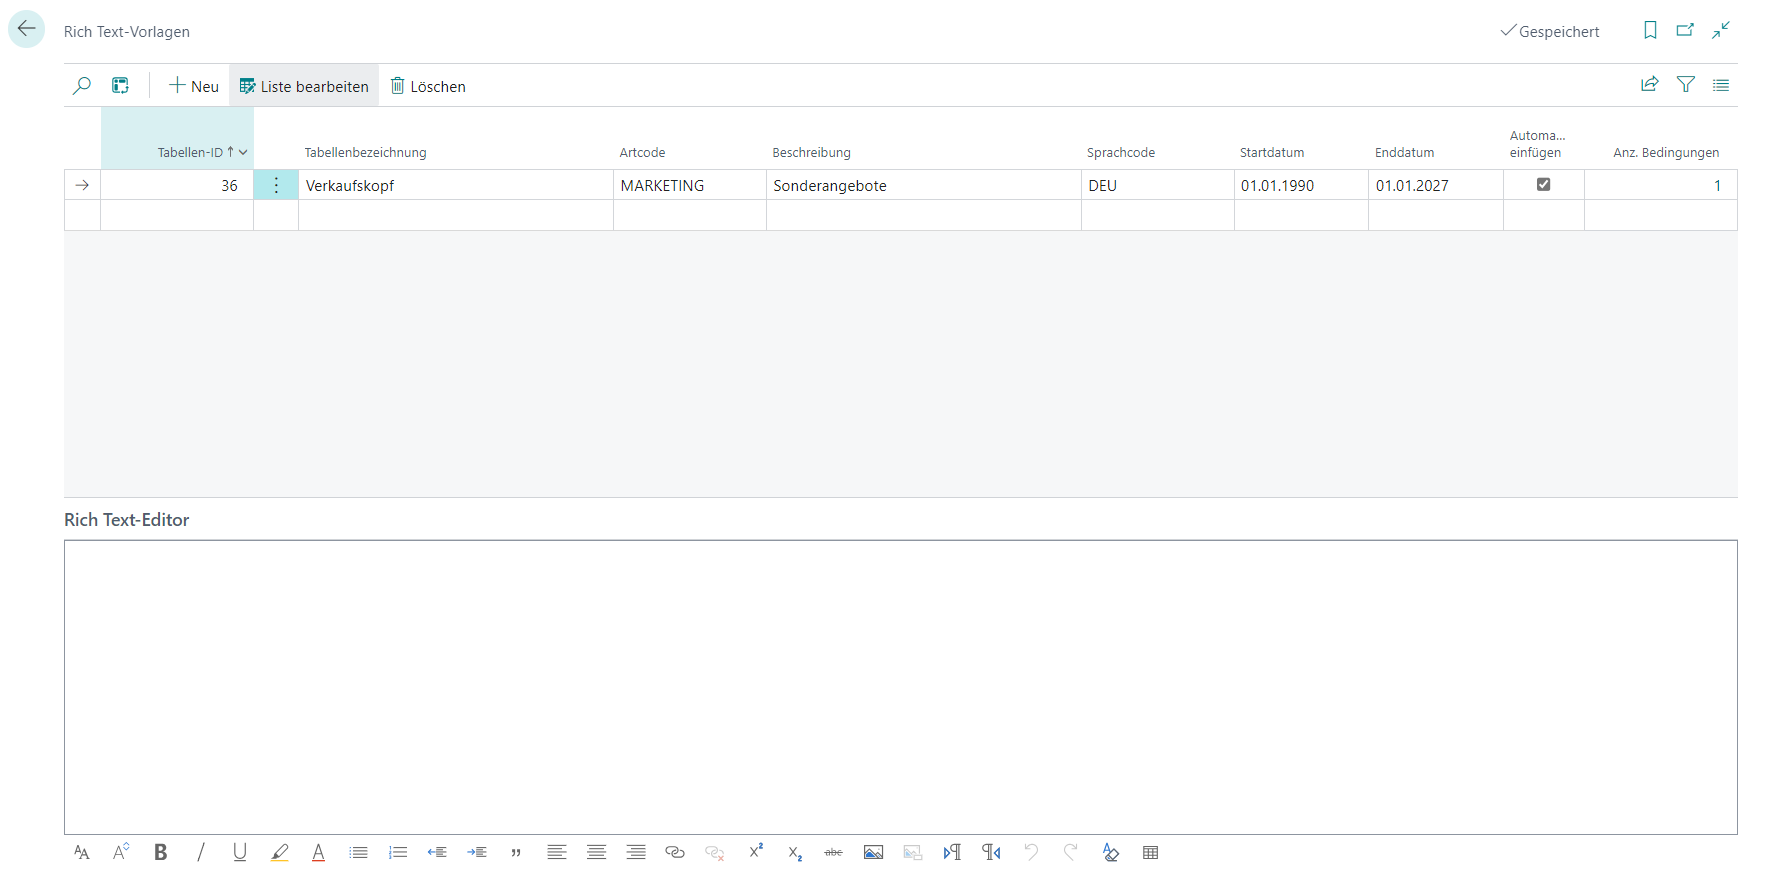
Task: Apply strikethrough formatting
Action: pos(834,852)
